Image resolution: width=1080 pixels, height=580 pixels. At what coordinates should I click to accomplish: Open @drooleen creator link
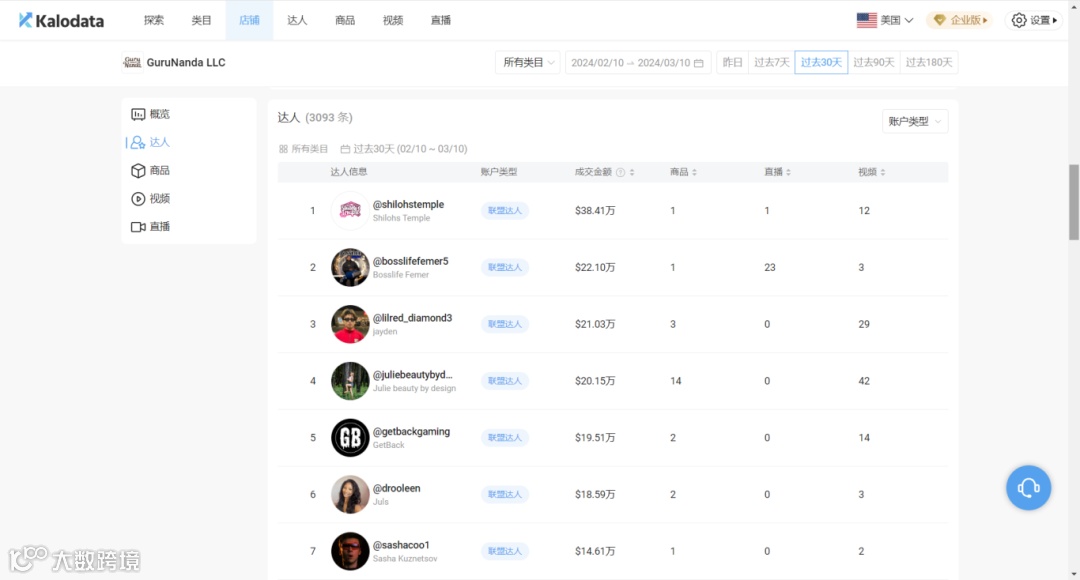[397, 488]
